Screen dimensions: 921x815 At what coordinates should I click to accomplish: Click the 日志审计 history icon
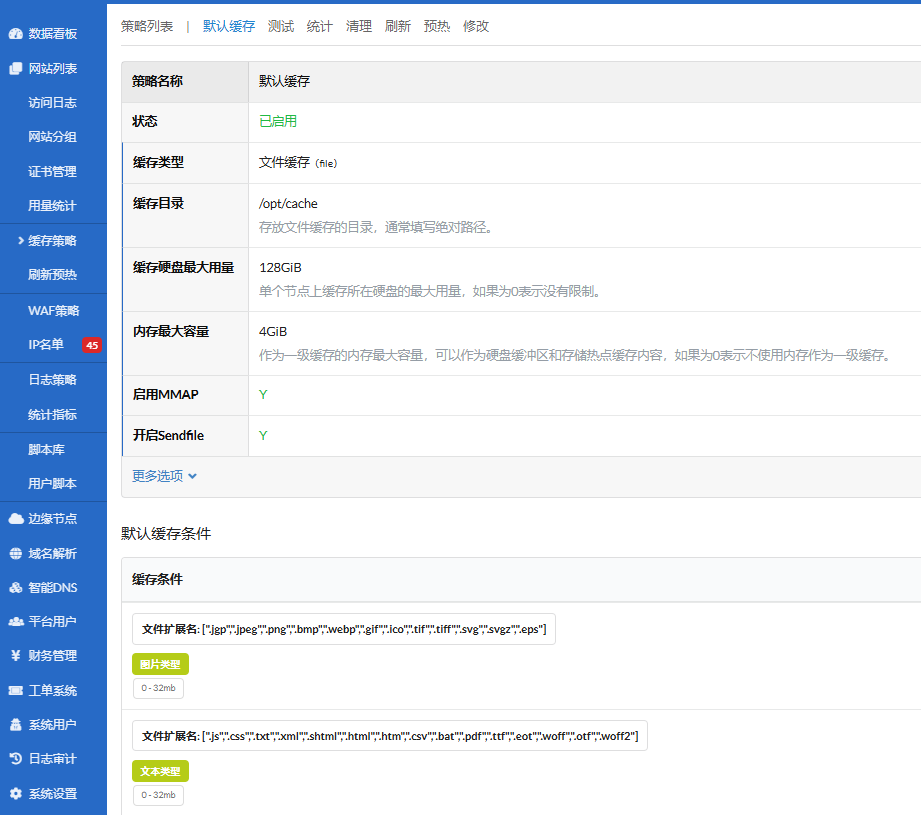15,759
